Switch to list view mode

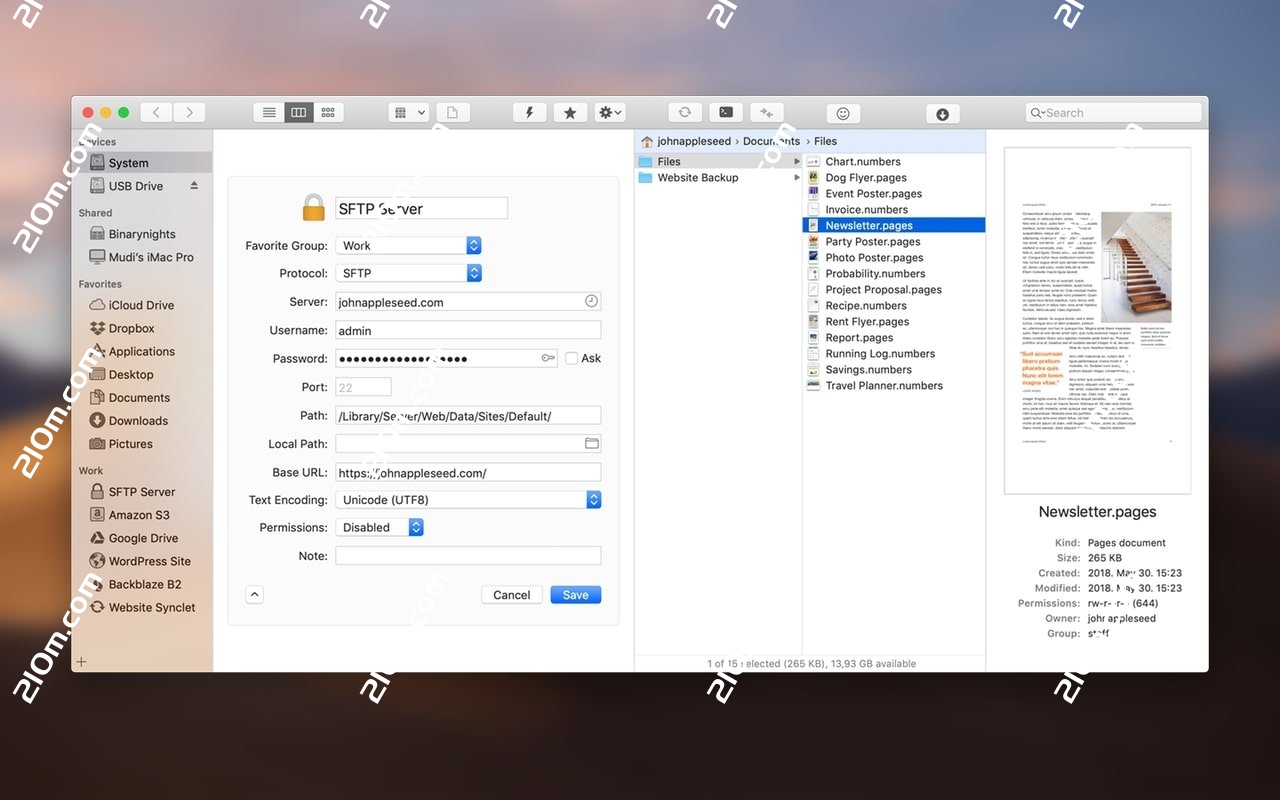pyautogui.click(x=268, y=113)
